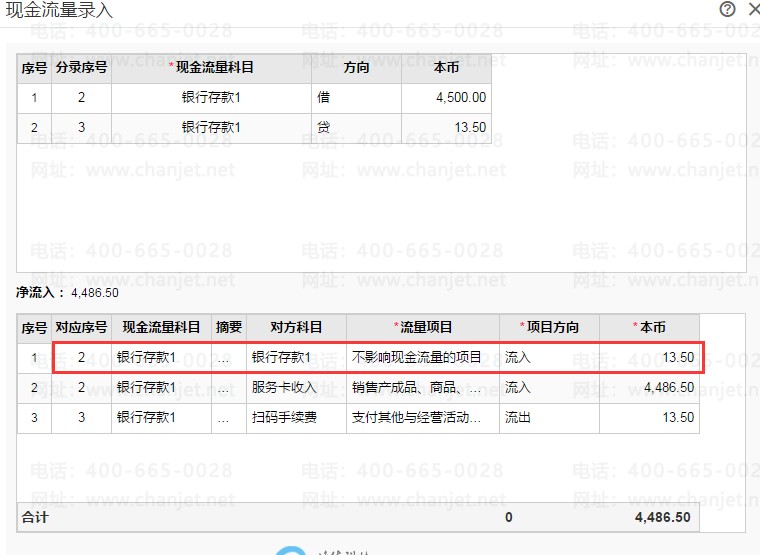Open the 摘要 ellipsis for 扫码手续费 row
The width and height of the screenshot is (760, 555).
click(222, 417)
